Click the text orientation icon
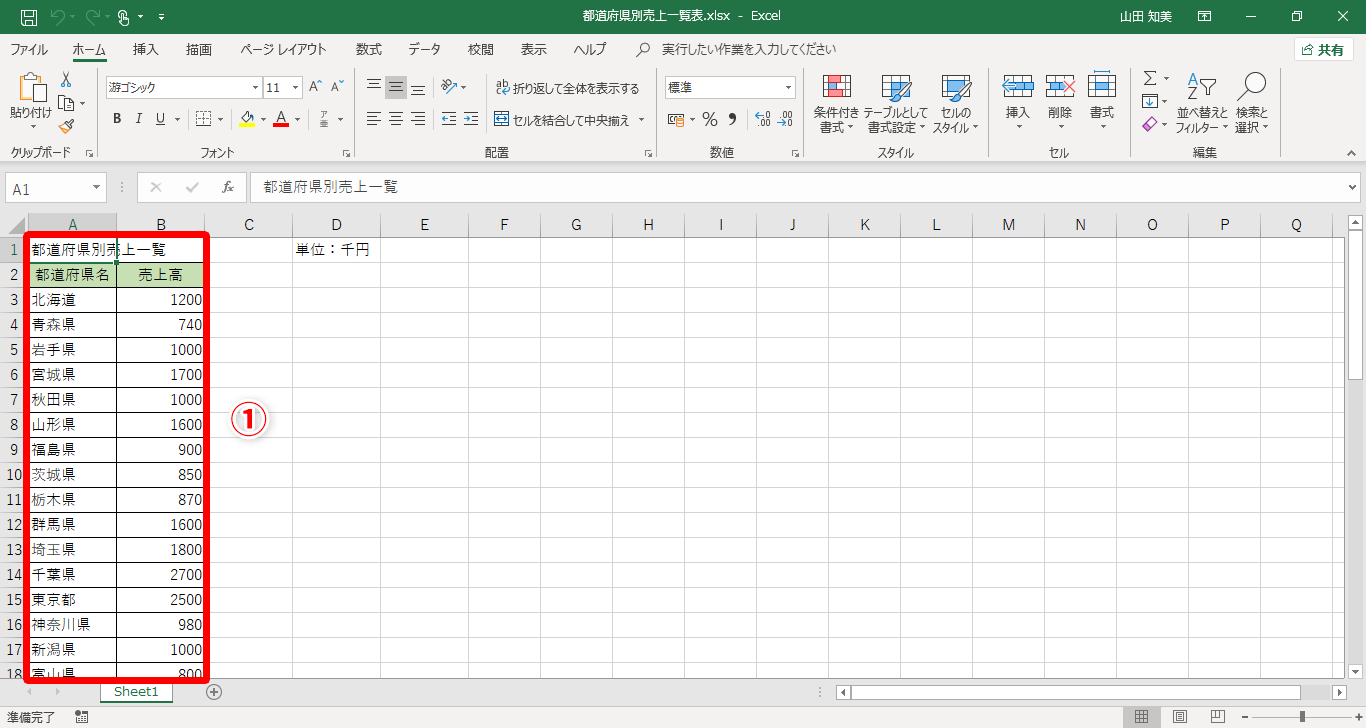Image resolution: width=1366 pixels, height=728 pixels. pos(450,87)
